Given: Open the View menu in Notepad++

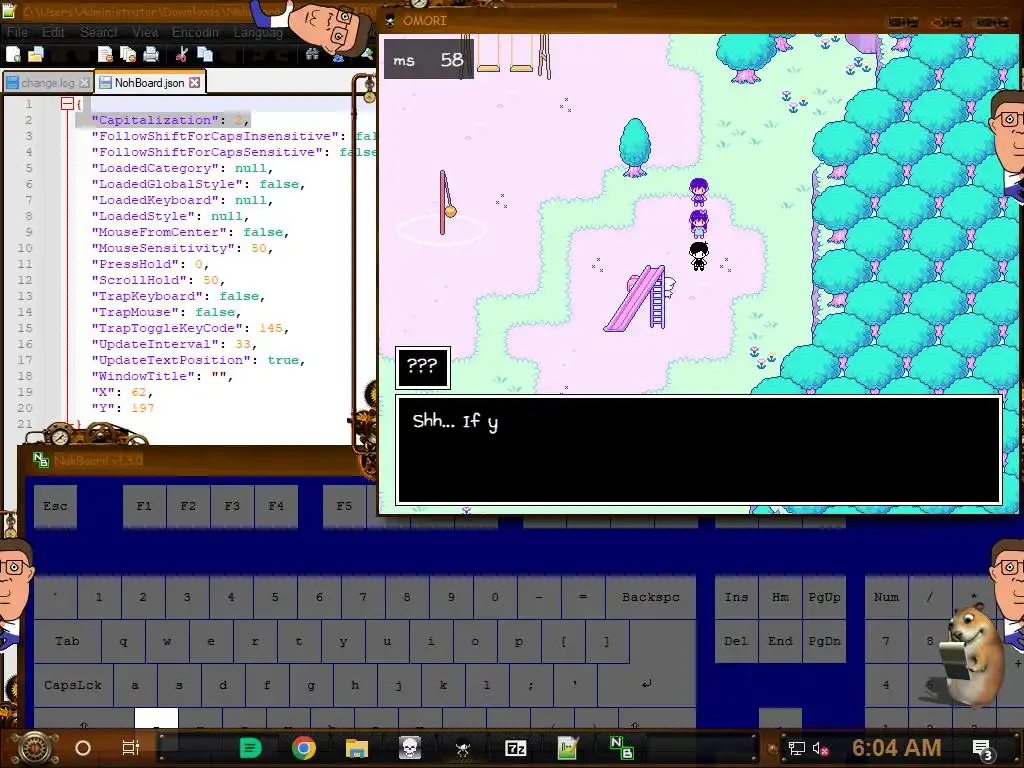Looking at the screenshot, I should click(145, 32).
